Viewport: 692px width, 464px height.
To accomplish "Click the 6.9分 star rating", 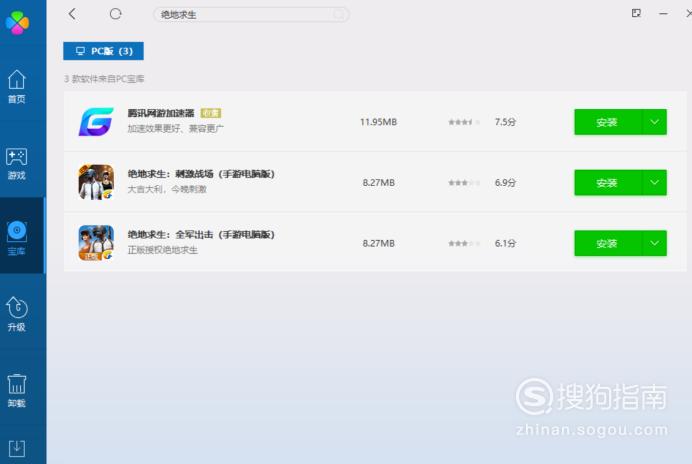I will pyautogui.click(x=464, y=183).
